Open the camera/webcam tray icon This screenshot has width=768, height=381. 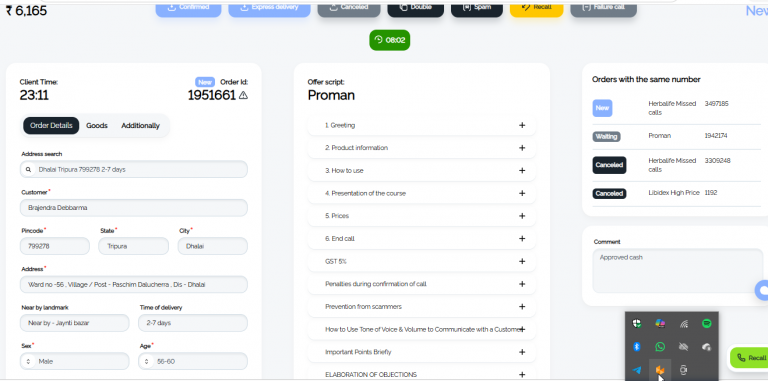[x=683, y=370]
